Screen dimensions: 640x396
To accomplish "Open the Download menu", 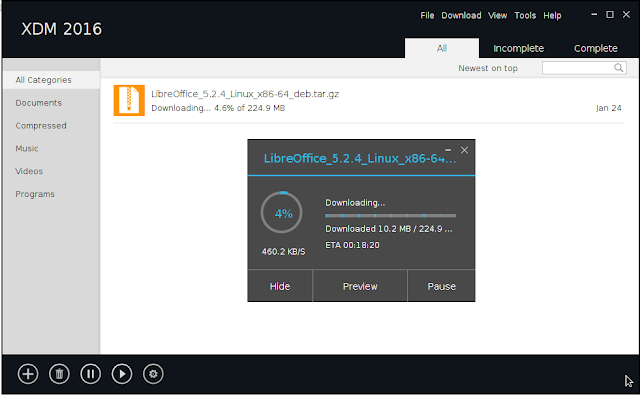I will pyautogui.click(x=461, y=16).
